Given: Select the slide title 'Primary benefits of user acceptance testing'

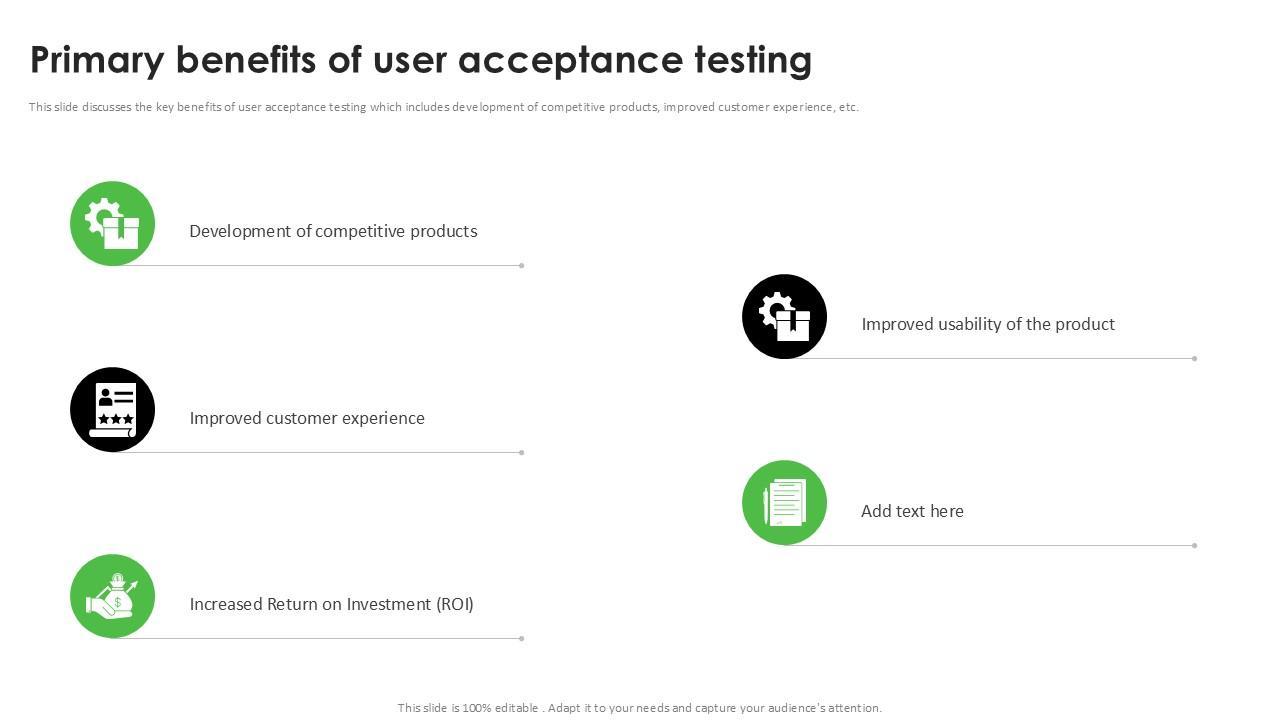Looking at the screenshot, I should pos(421,60).
